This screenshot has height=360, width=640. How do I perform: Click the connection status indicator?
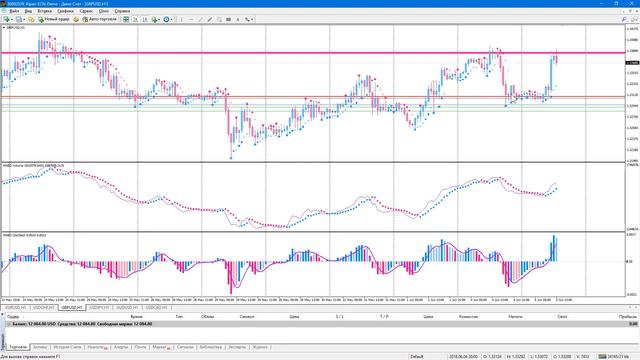click(x=613, y=356)
